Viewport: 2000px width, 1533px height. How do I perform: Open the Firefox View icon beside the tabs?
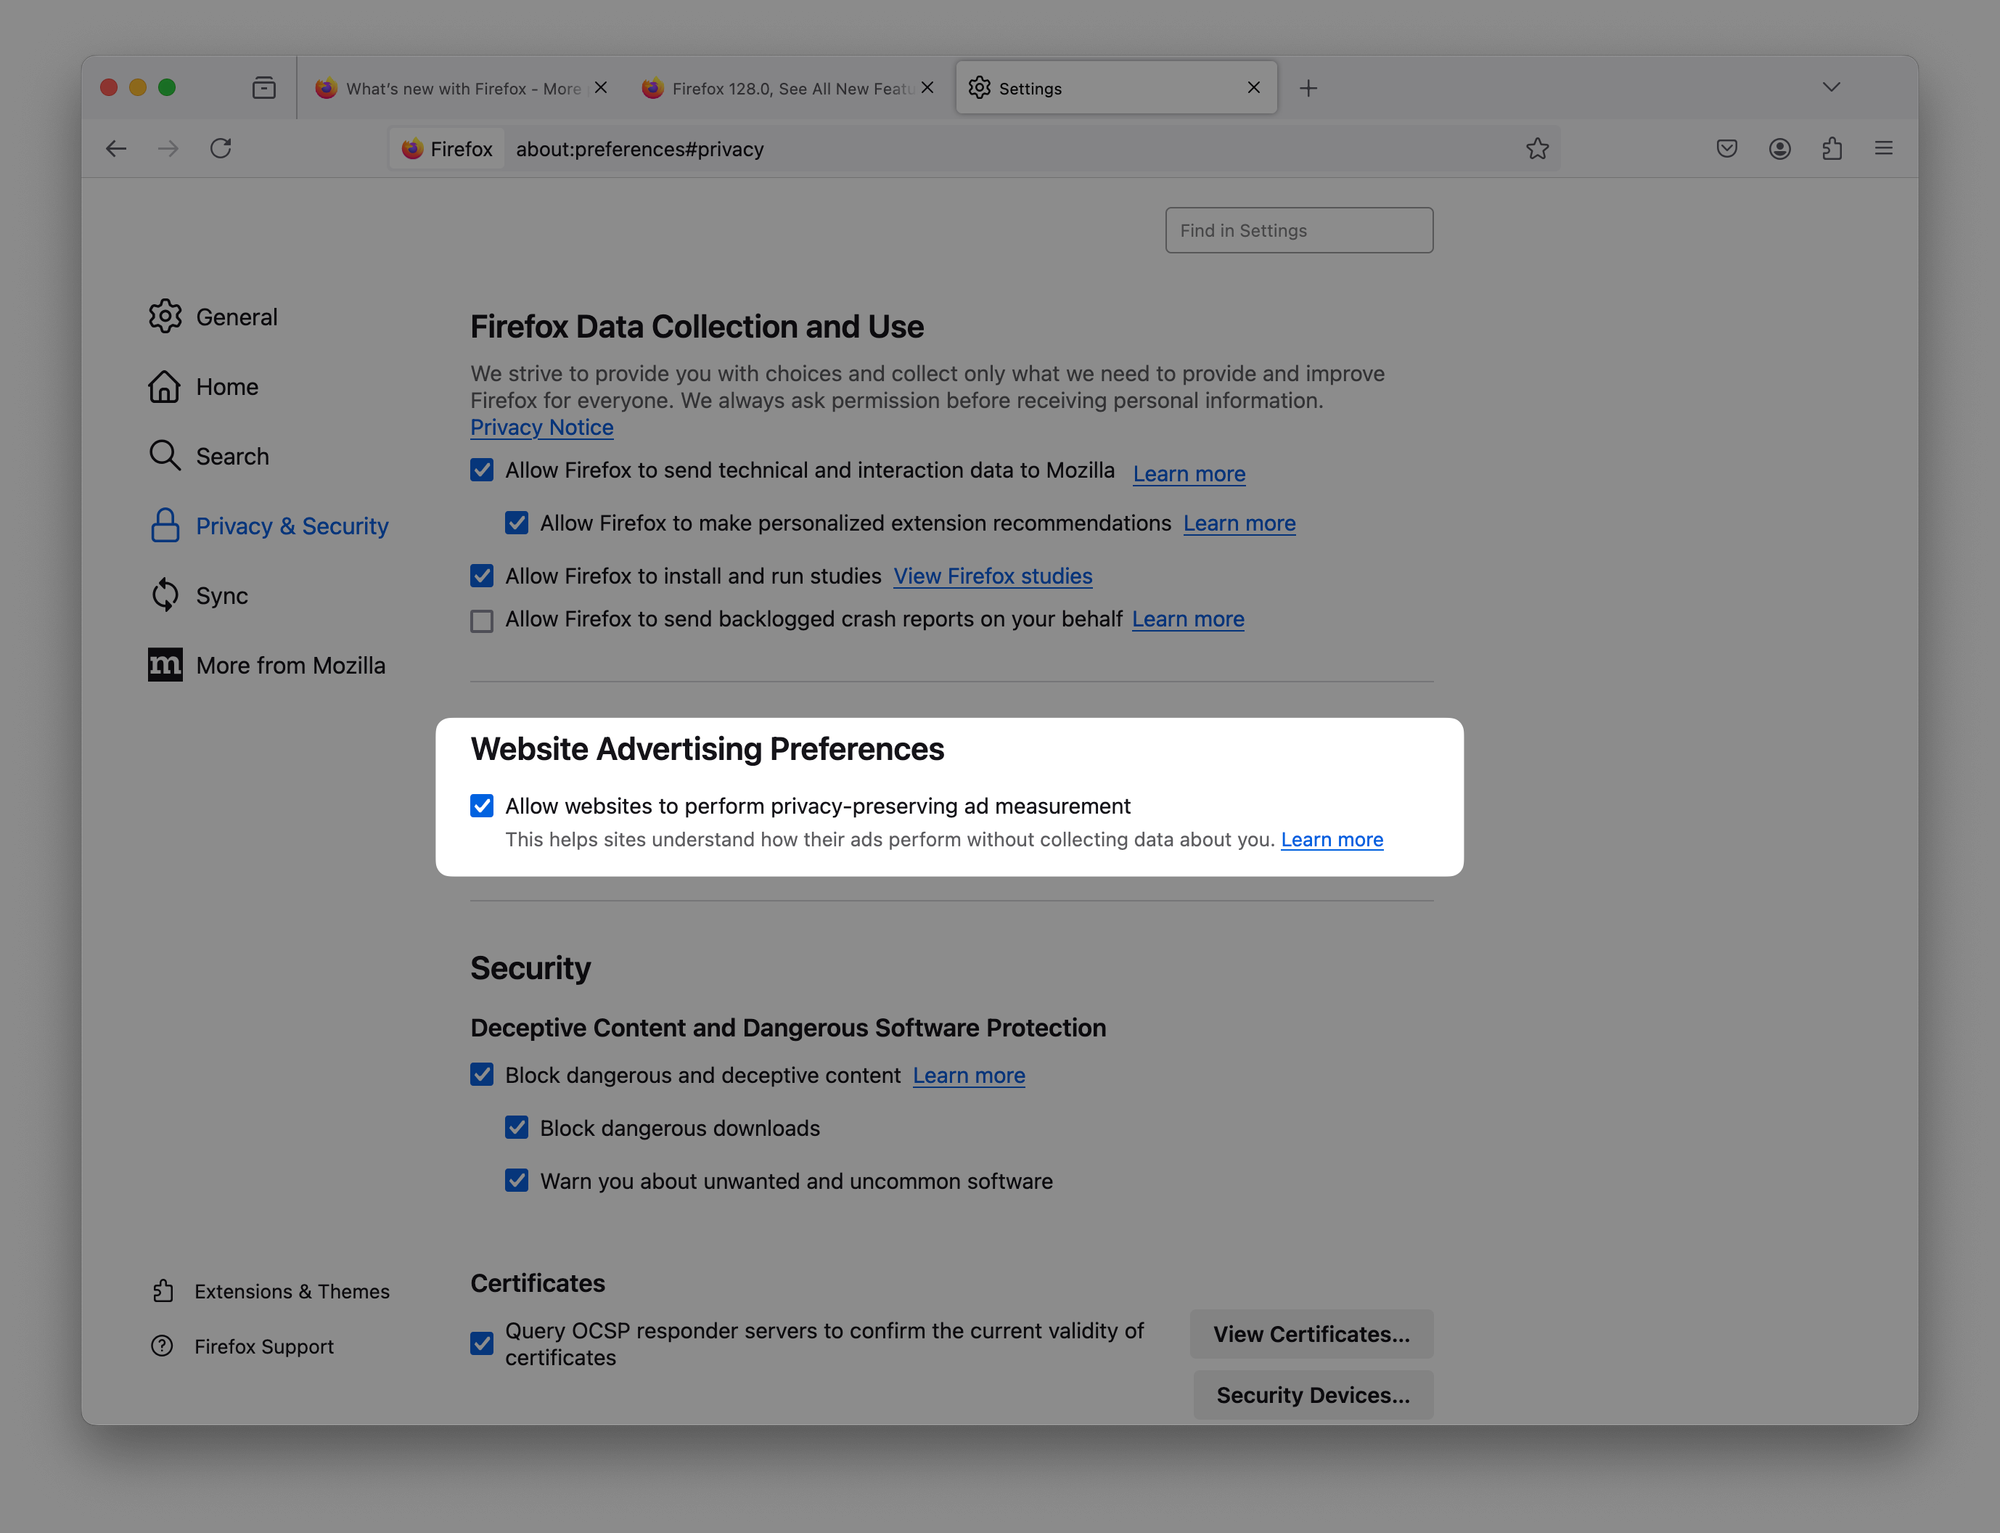click(264, 88)
